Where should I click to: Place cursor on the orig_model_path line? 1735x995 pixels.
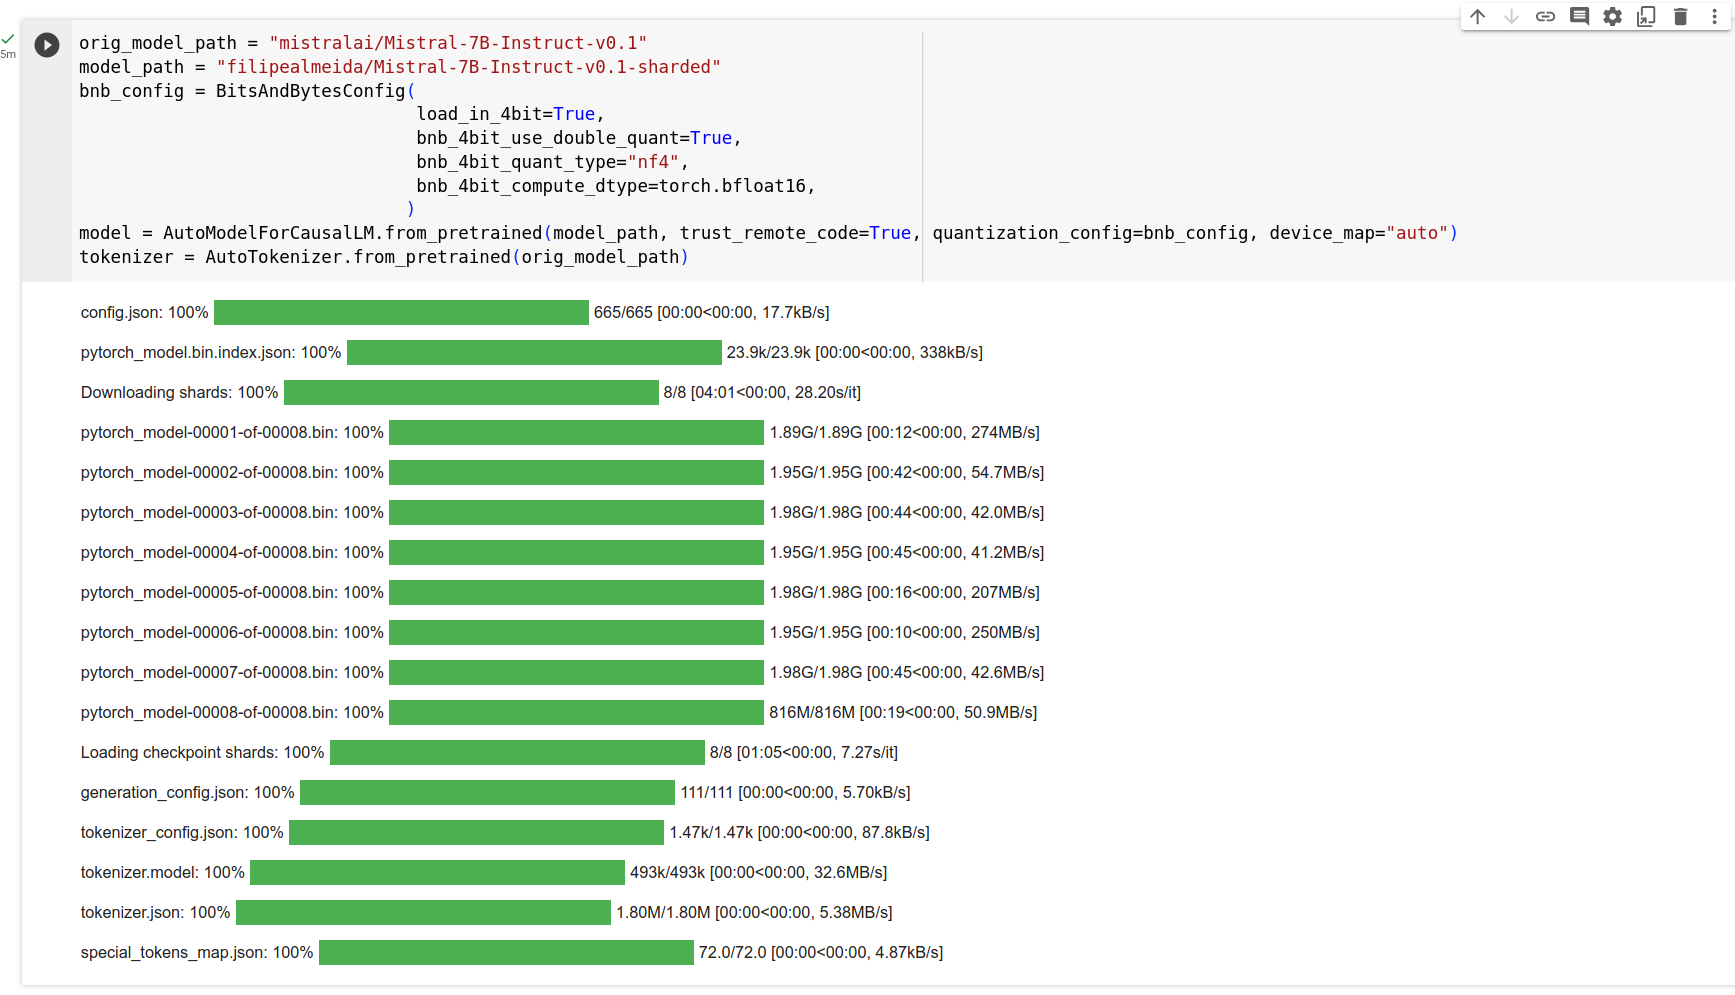[x=362, y=43]
